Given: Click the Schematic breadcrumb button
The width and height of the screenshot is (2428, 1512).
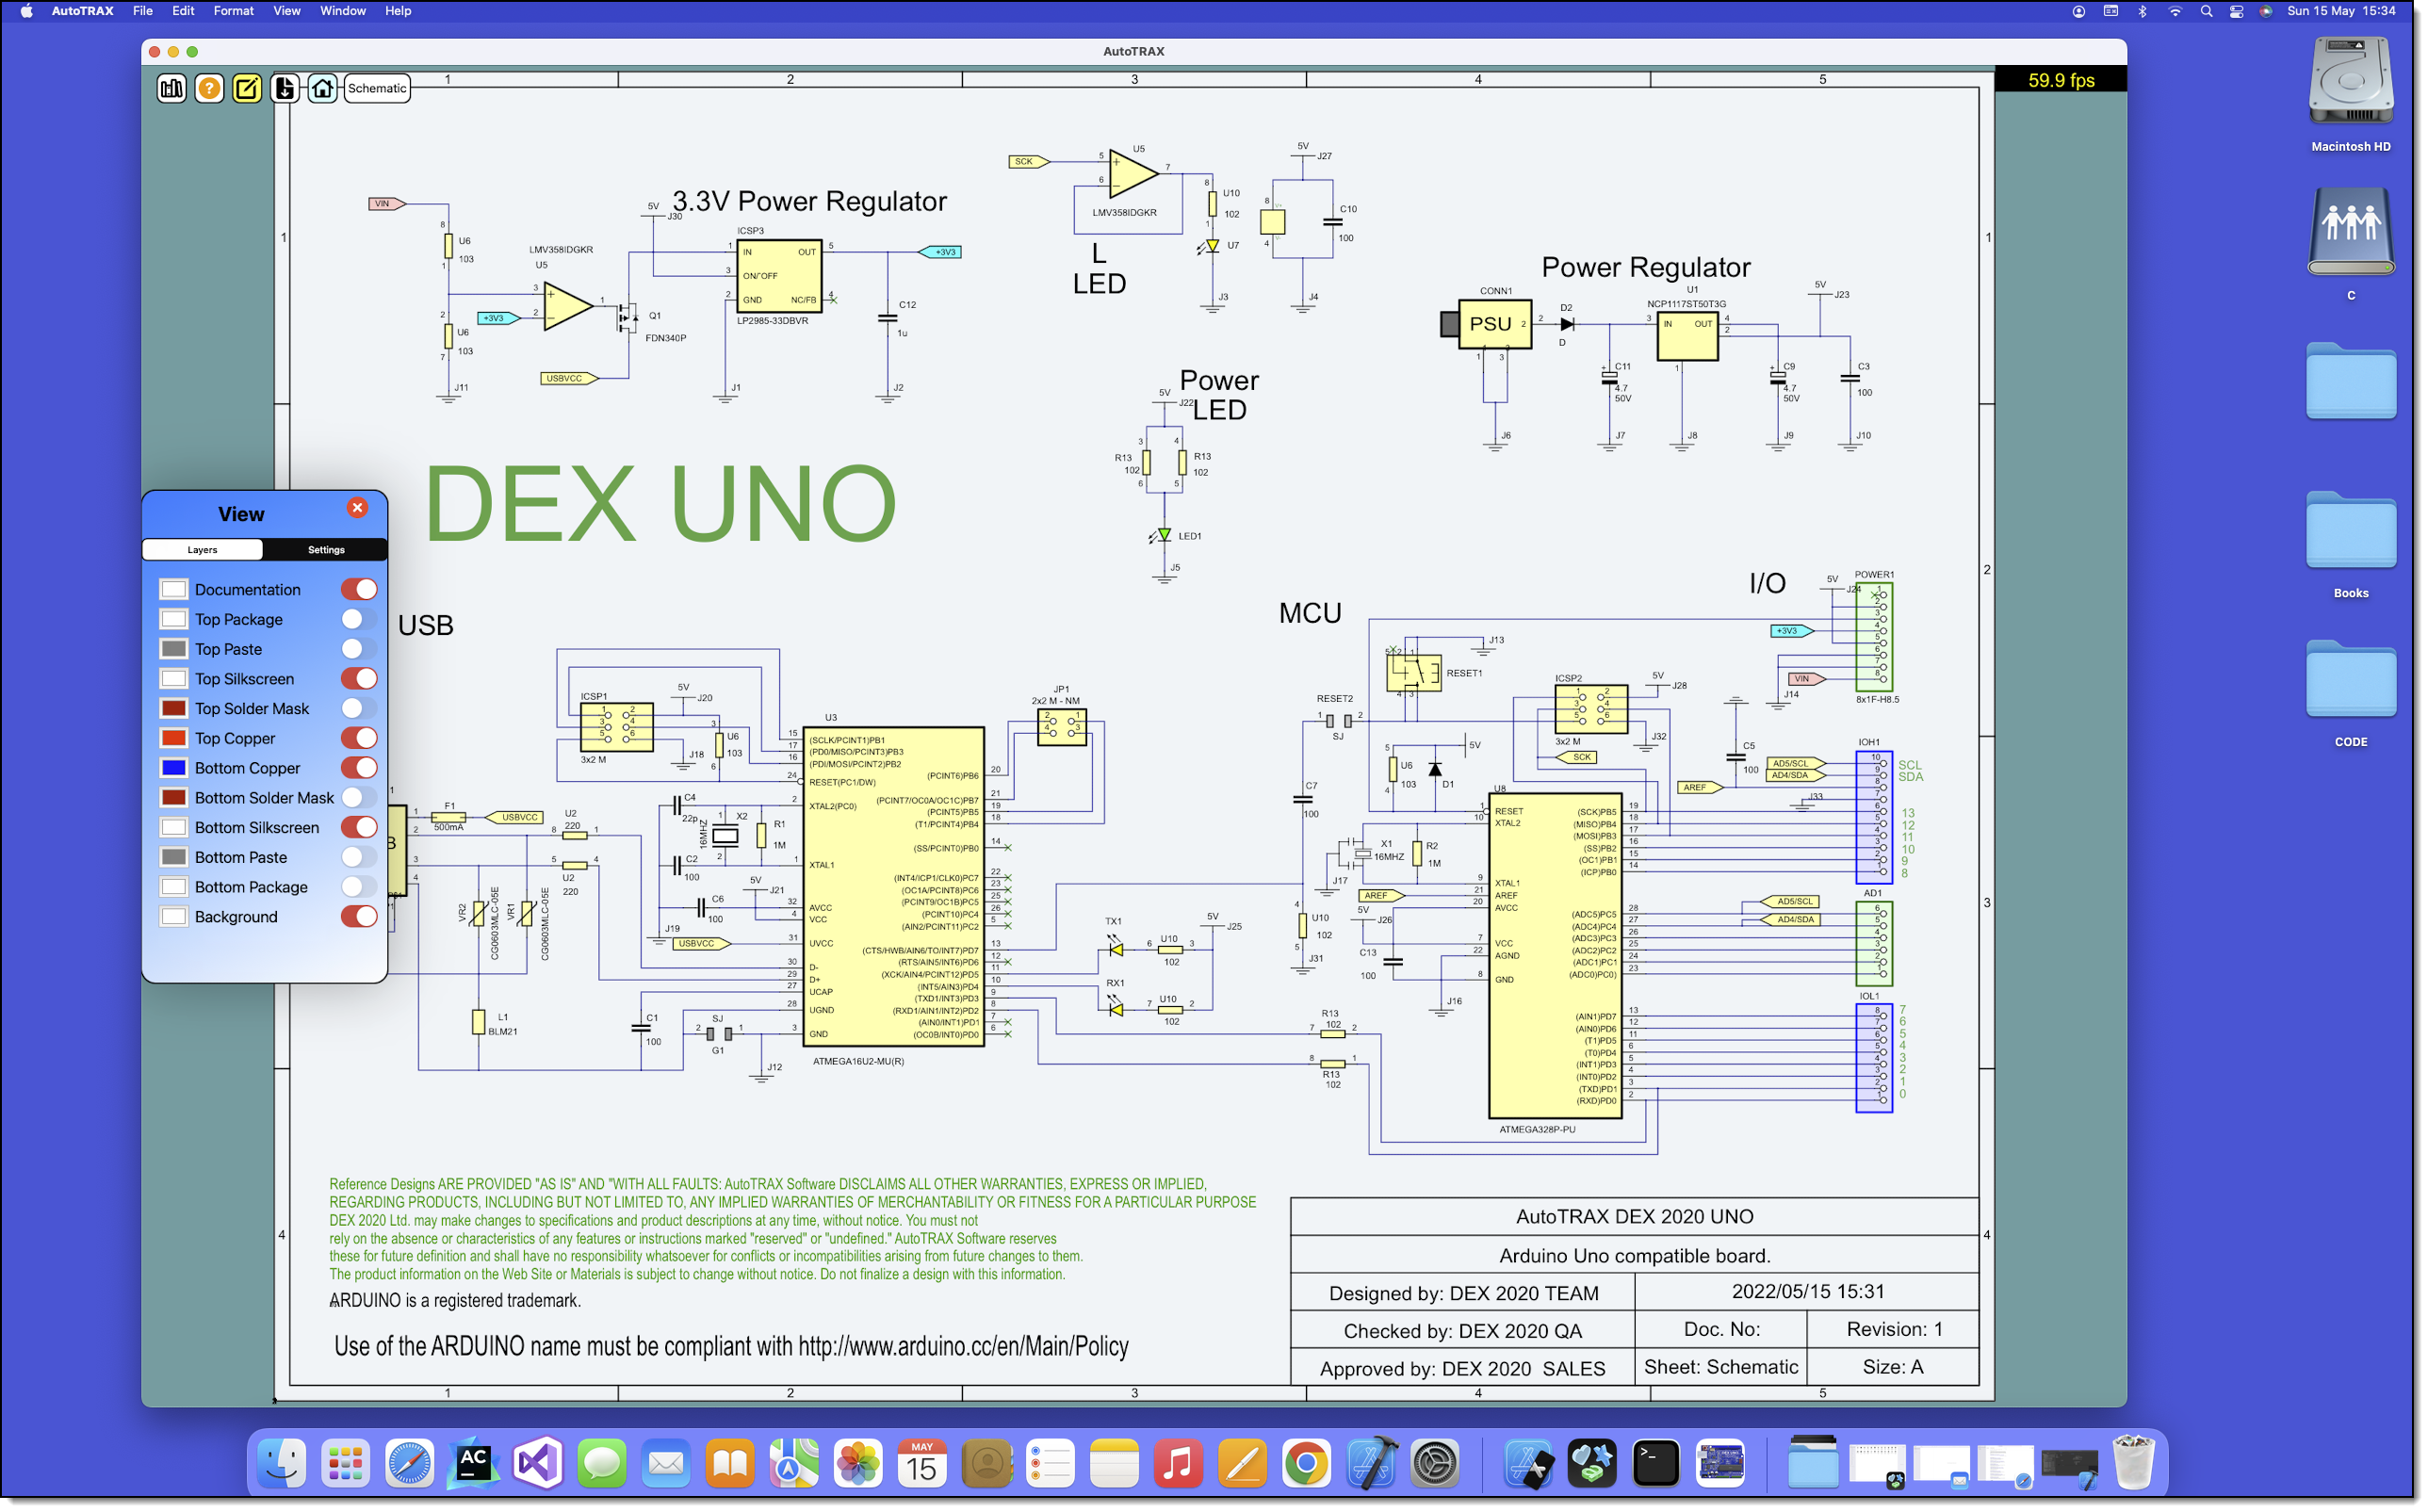Looking at the screenshot, I should tap(377, 88).
